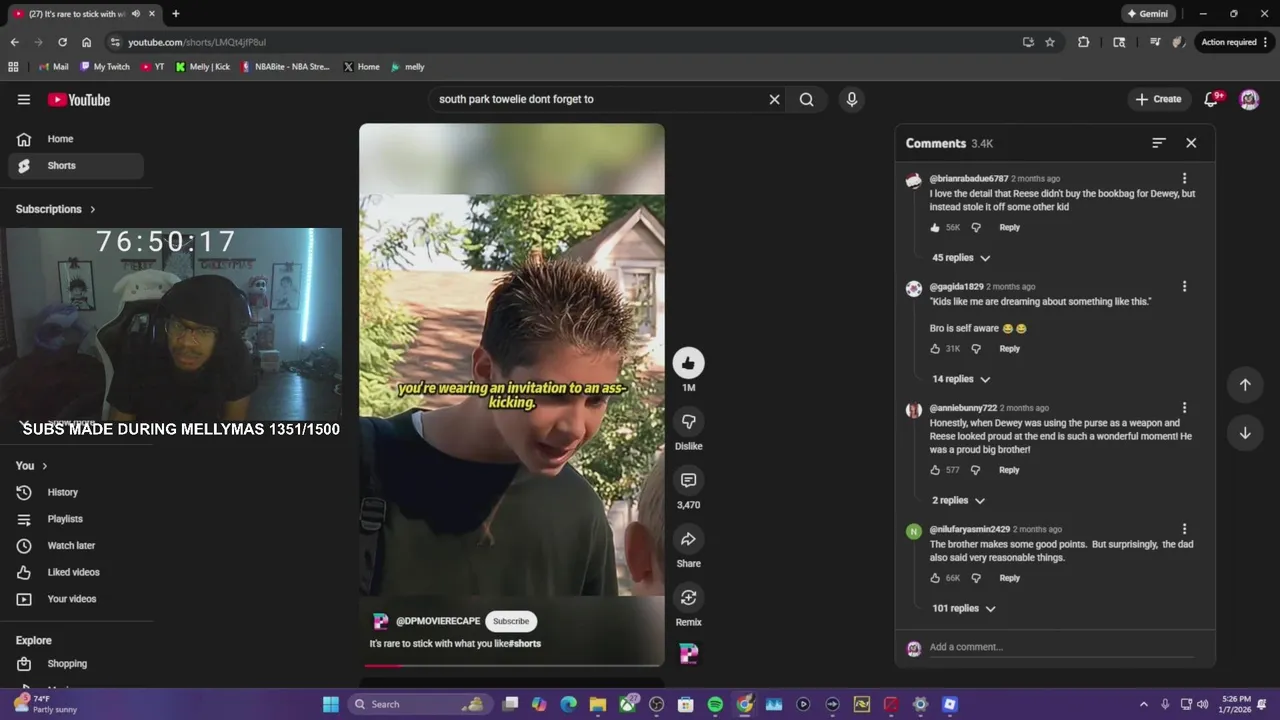Open Liked videos in the sidebar
Screen dimensions: 1280x720
75,572
